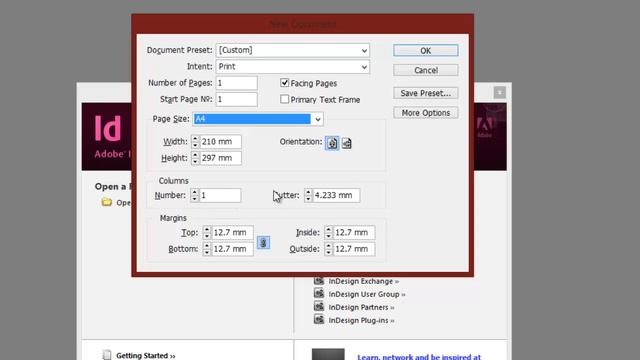This screenshot has height=360, width=640.
Task: Click the InDesign Plug-ins icon
Action: (319, 320)
